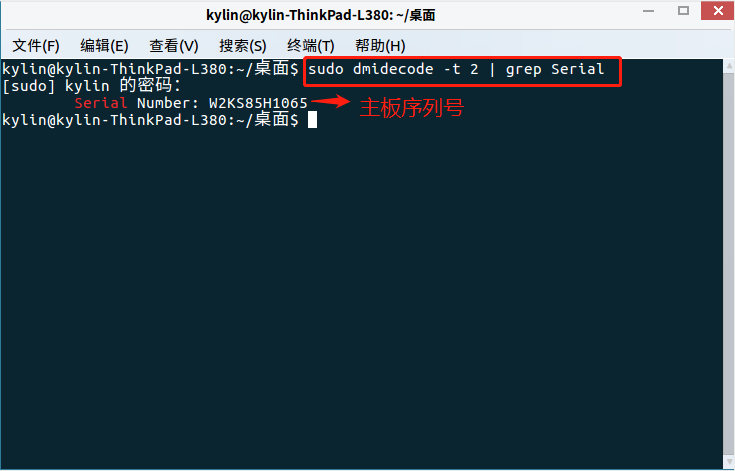The image size is (735, 471).
Task: Click the scrollbar up arrow
Action: 729,66
